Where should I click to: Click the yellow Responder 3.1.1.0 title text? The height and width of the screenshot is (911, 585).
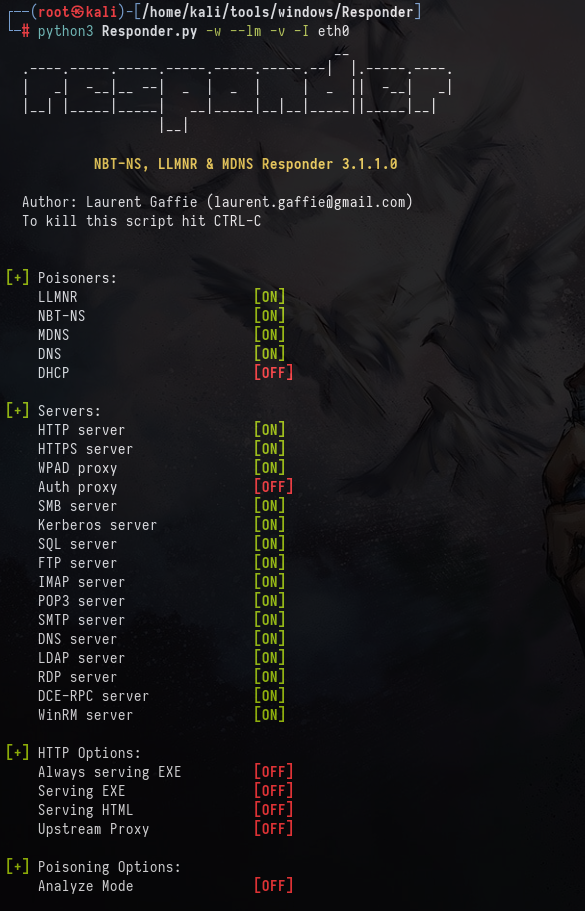pyautogui.click(x=246, y=164)
